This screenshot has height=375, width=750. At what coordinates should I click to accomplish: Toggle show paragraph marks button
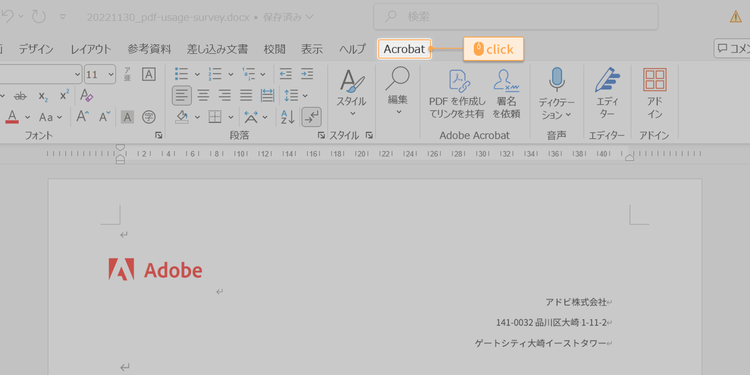point(312,117)
